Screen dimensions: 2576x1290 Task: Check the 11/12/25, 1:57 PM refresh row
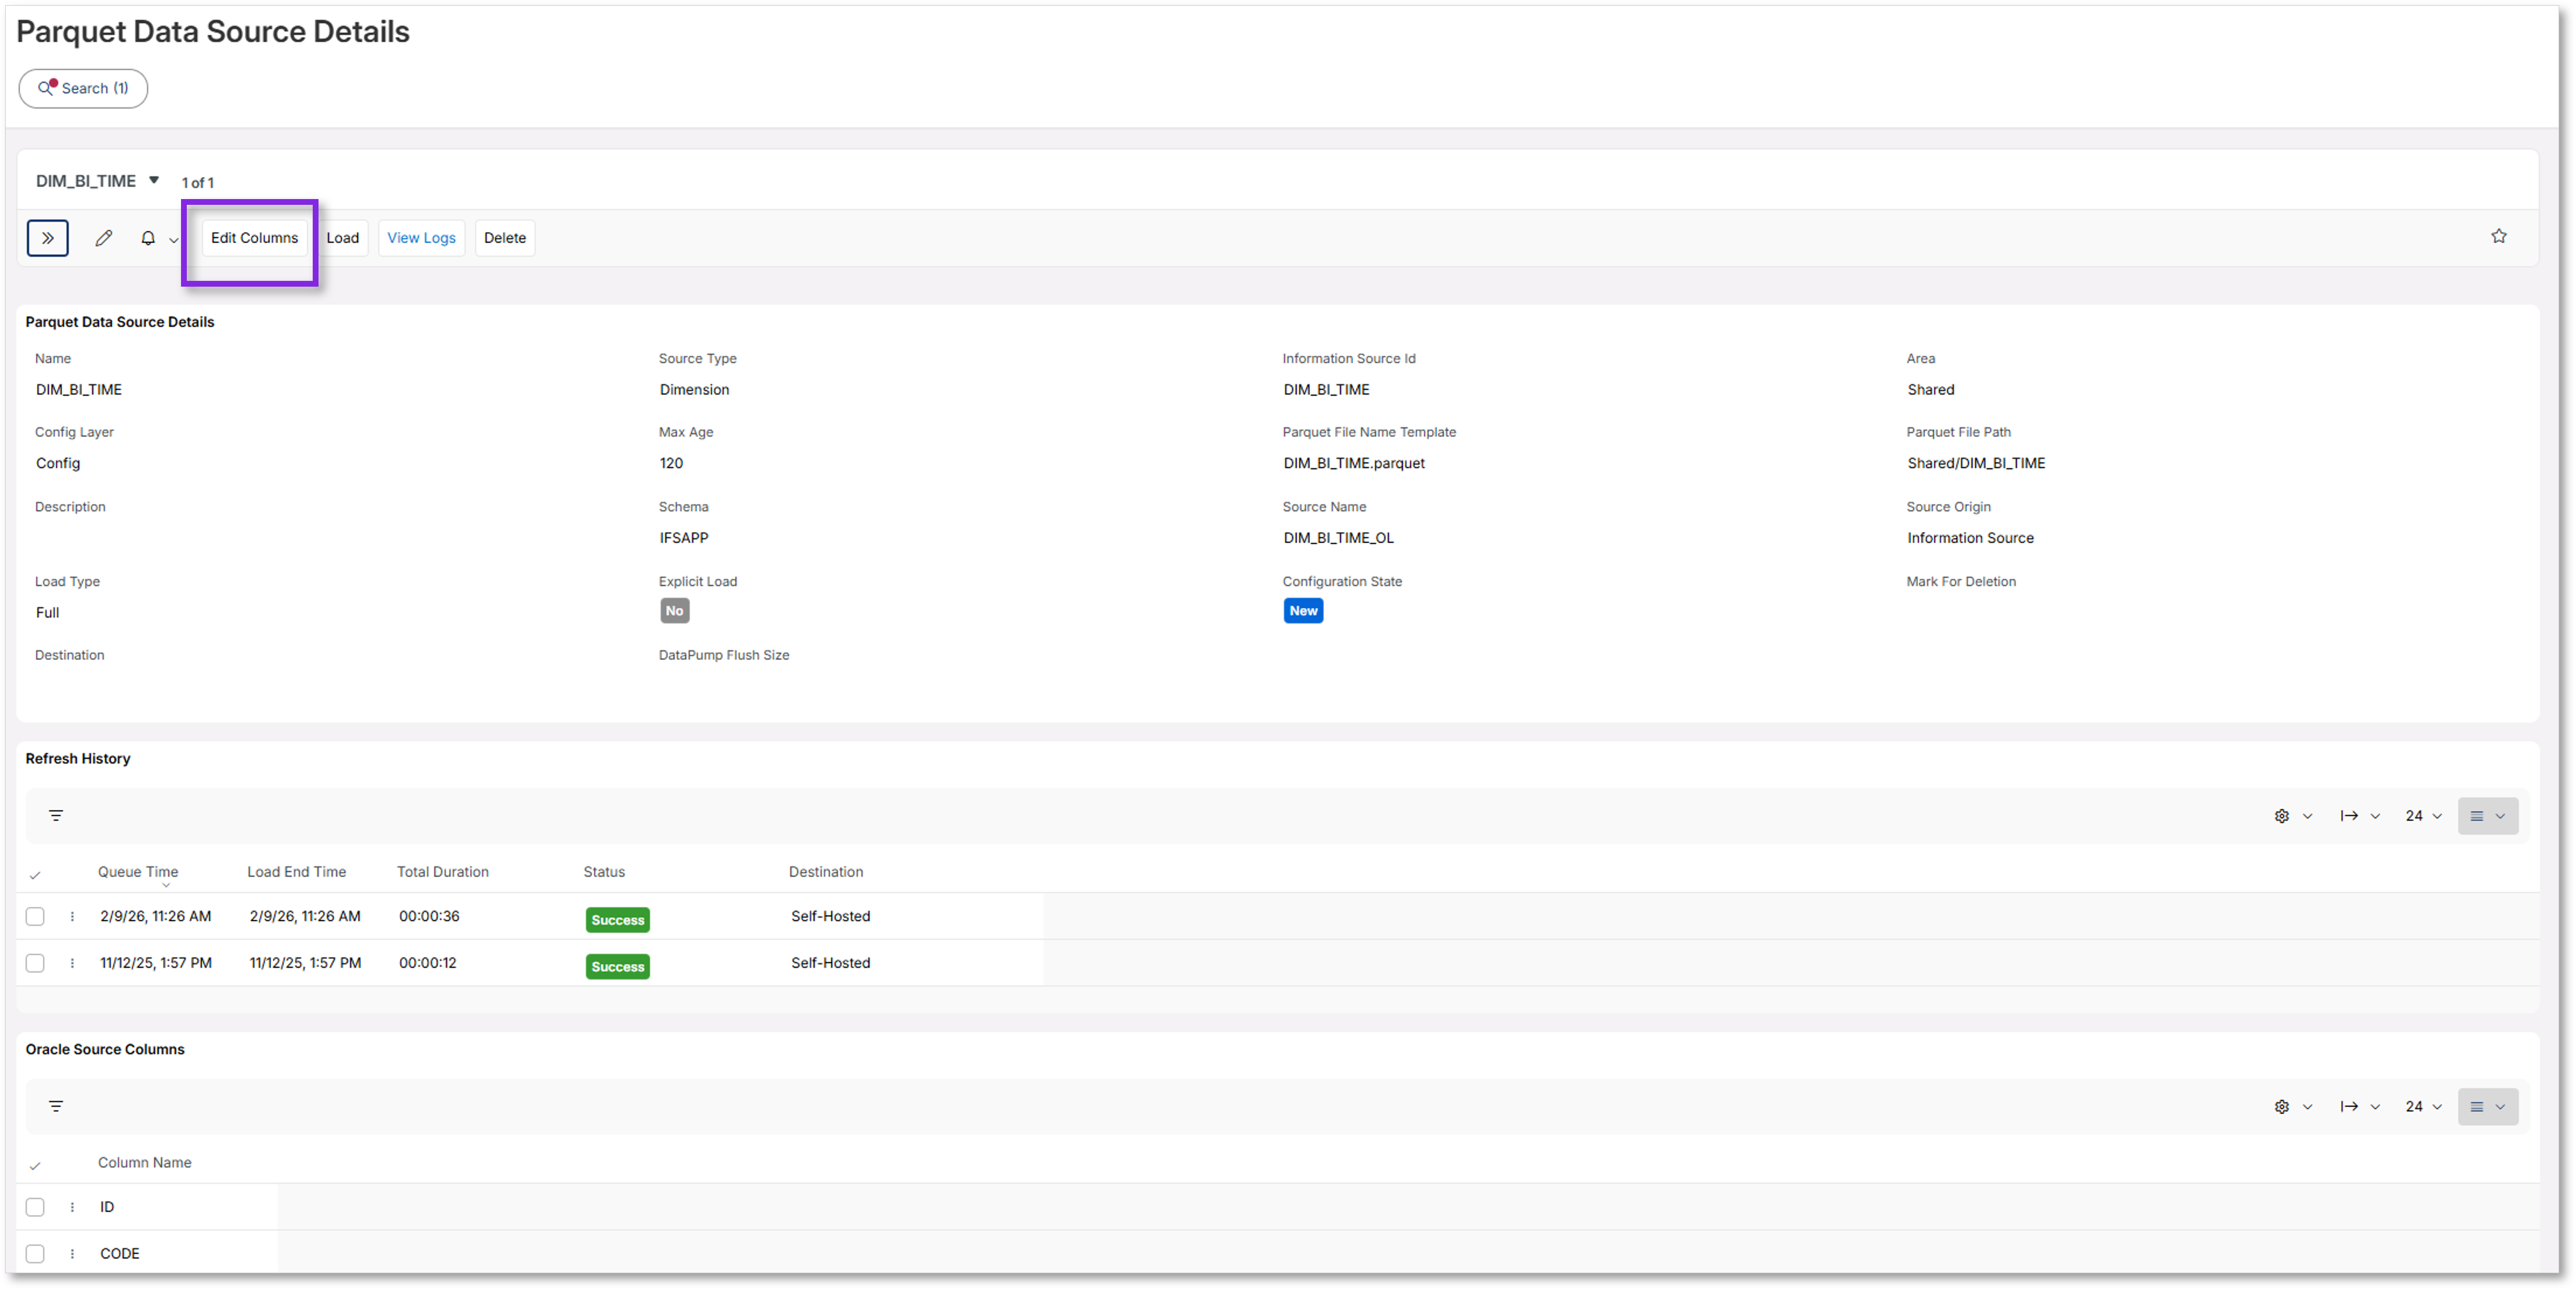(x=35, y=963)
